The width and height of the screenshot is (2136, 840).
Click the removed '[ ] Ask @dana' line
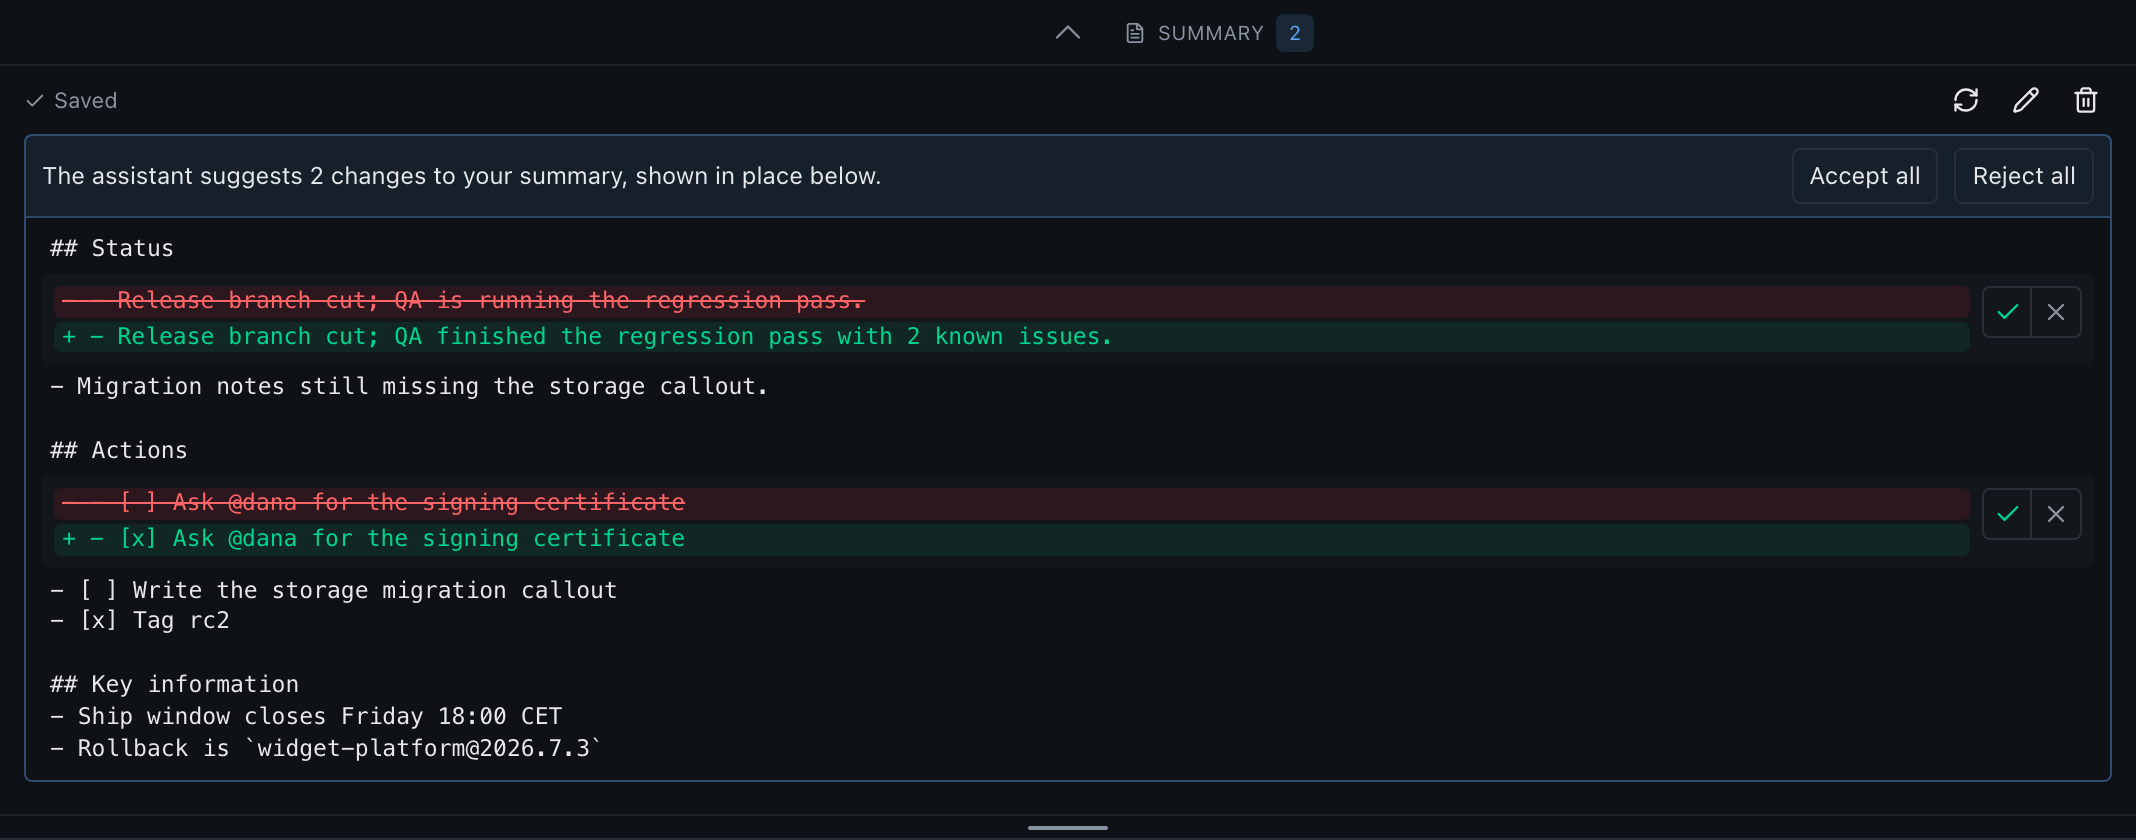click(x=1012, y=503)
